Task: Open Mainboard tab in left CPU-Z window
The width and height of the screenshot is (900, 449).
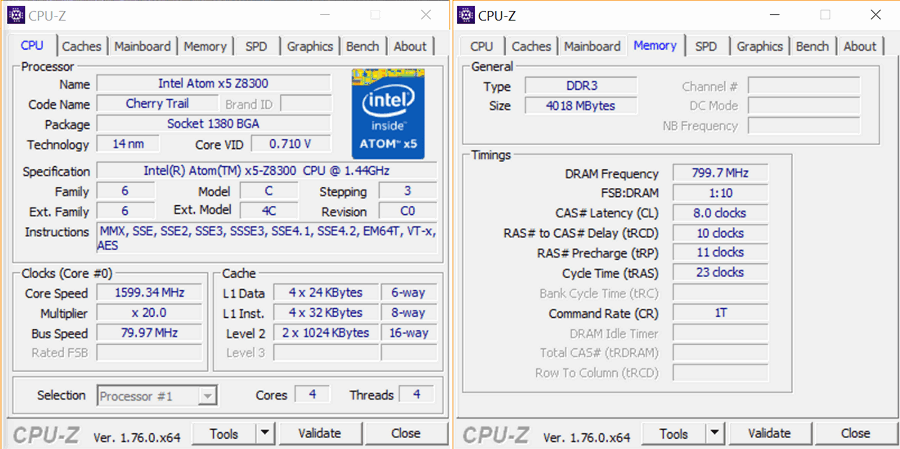Action: [x=142, y=47]
